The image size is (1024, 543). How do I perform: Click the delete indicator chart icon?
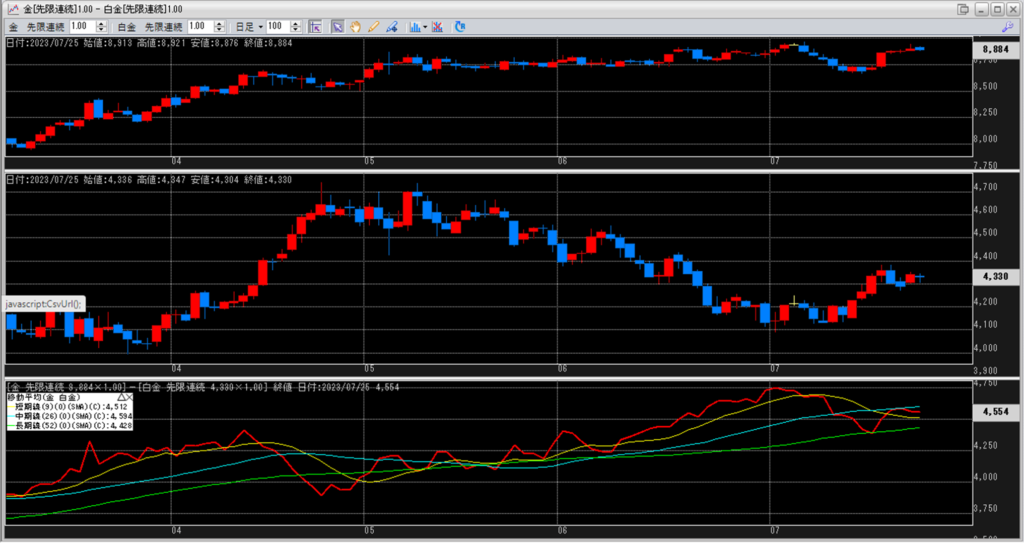pos(437,25)
